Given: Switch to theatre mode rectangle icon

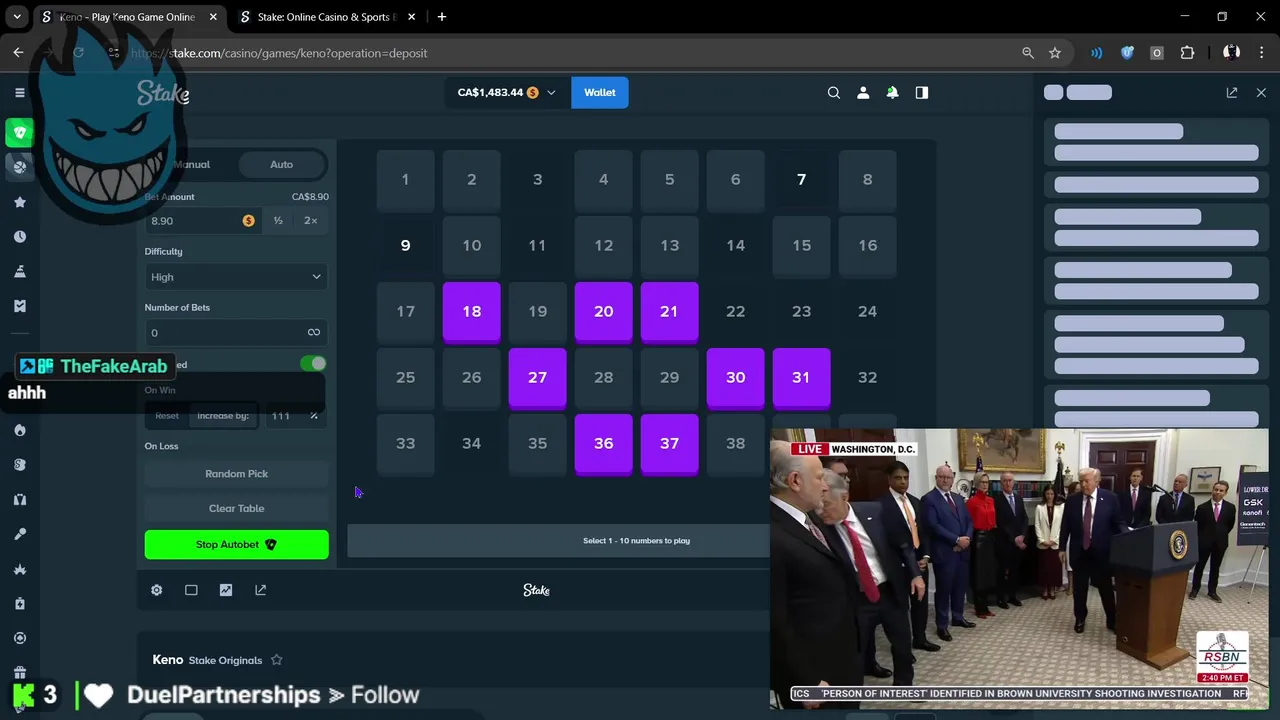Looking at the screenshot, I should point(191,590).
